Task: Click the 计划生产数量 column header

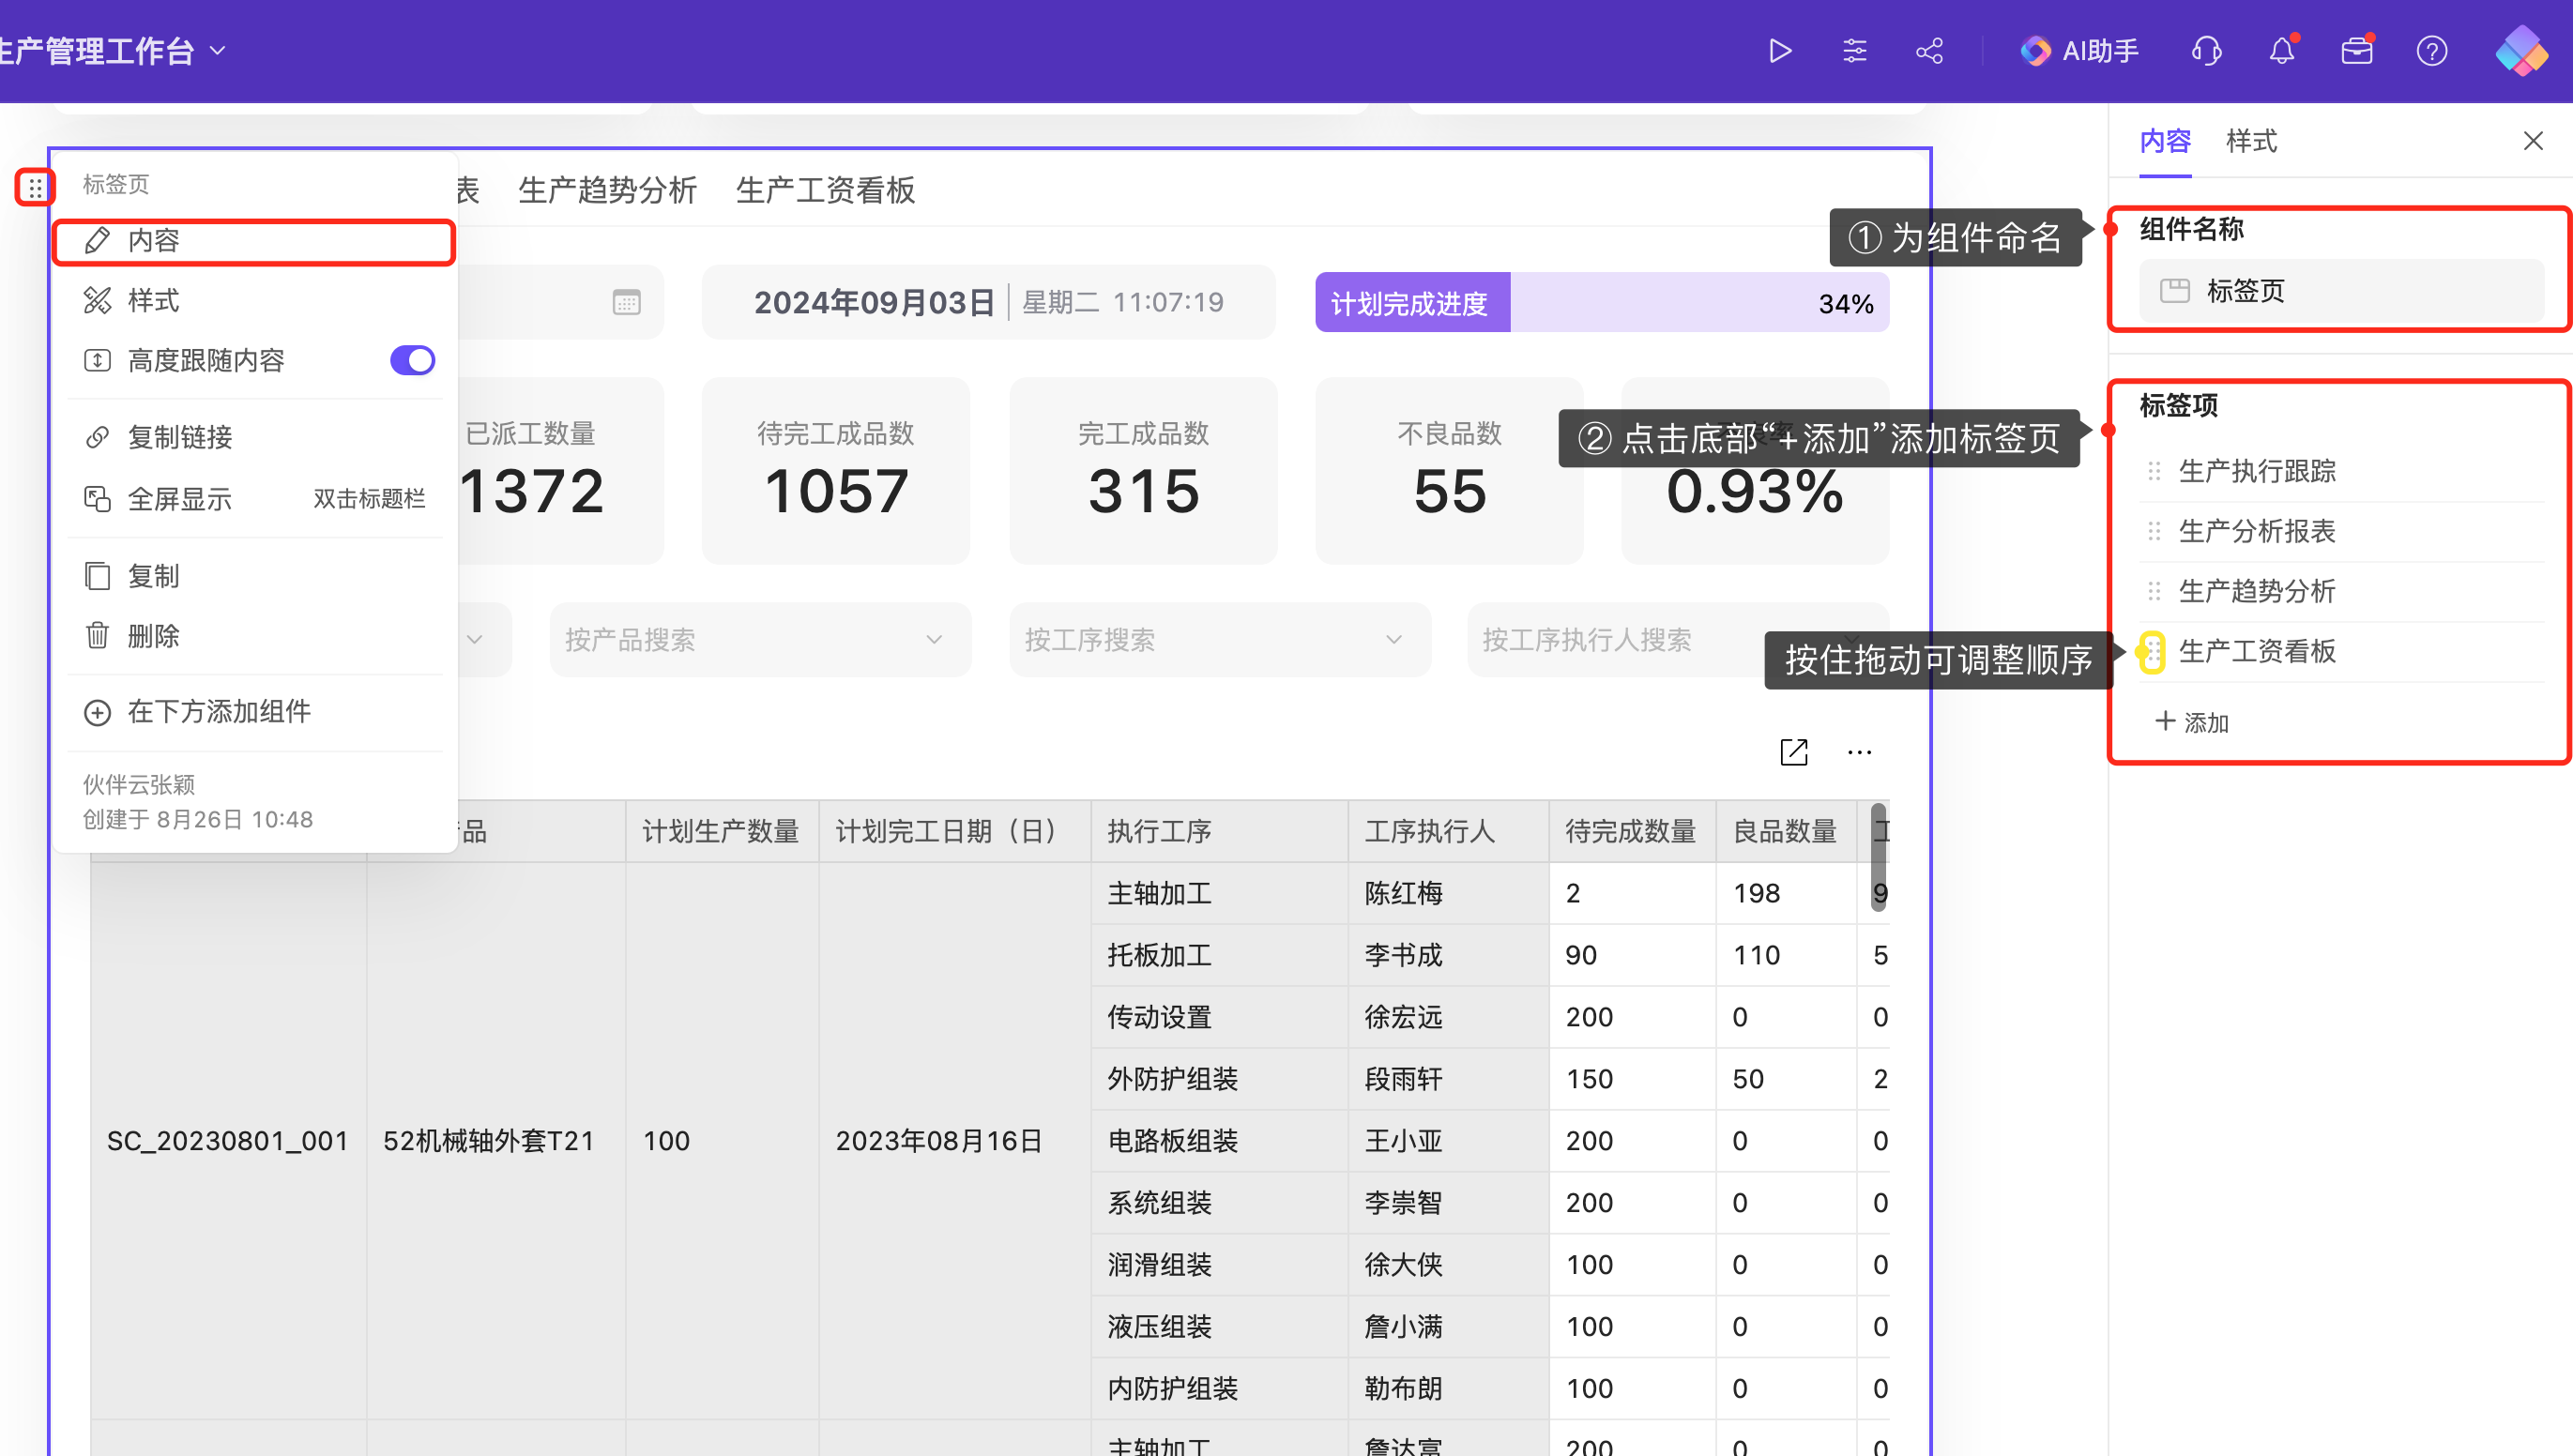Action: click(721, 831)
